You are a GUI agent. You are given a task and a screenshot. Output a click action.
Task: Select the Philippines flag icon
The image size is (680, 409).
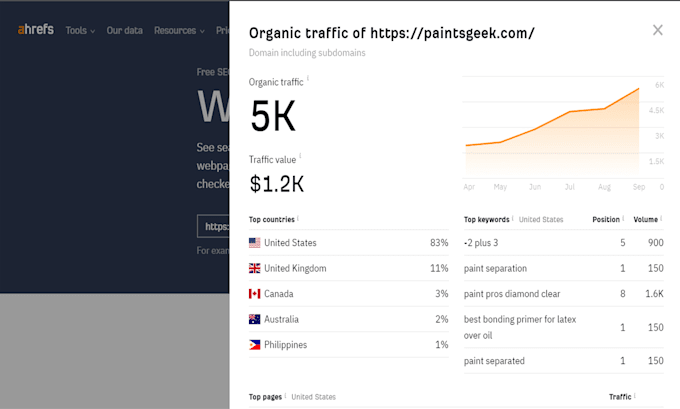point(255,345)
